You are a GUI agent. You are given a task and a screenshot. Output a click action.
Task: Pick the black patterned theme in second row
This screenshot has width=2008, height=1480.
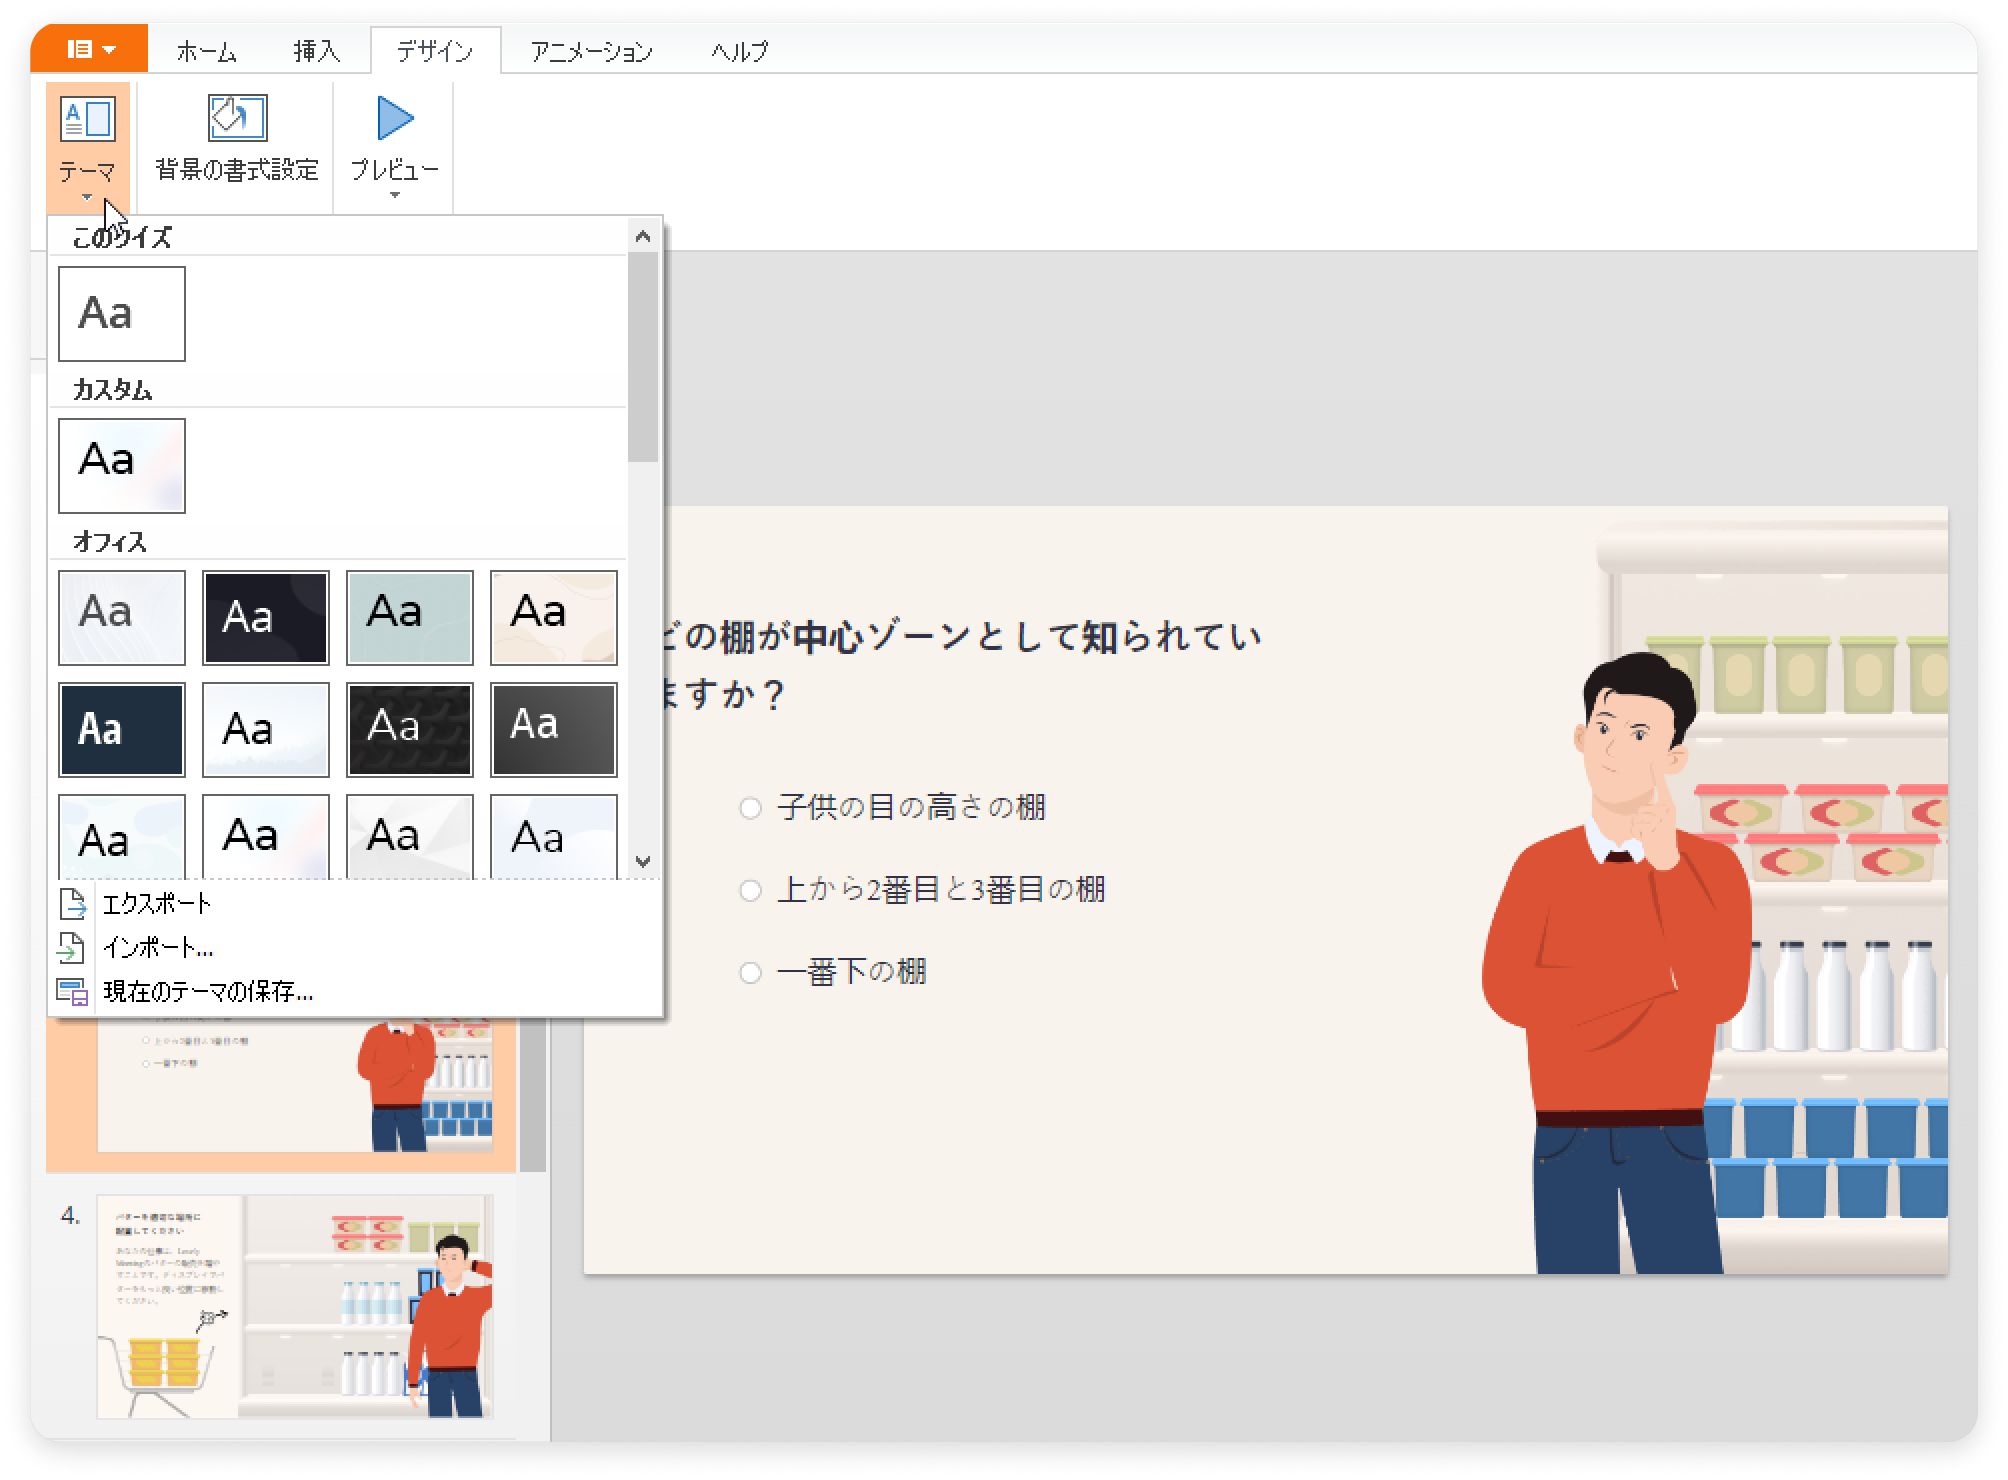click(410, 730)
